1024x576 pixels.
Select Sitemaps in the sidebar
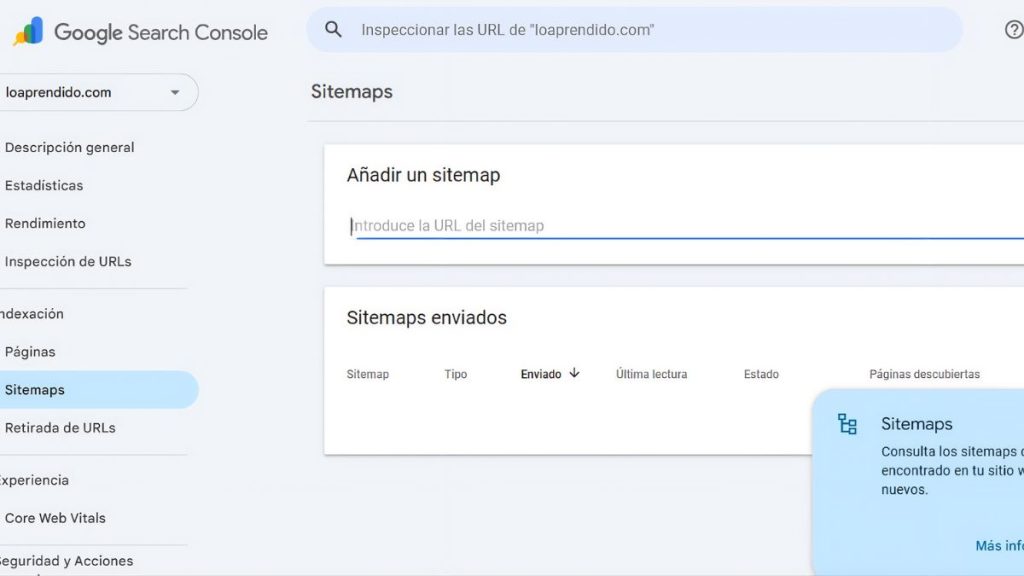tap(99, 390)
